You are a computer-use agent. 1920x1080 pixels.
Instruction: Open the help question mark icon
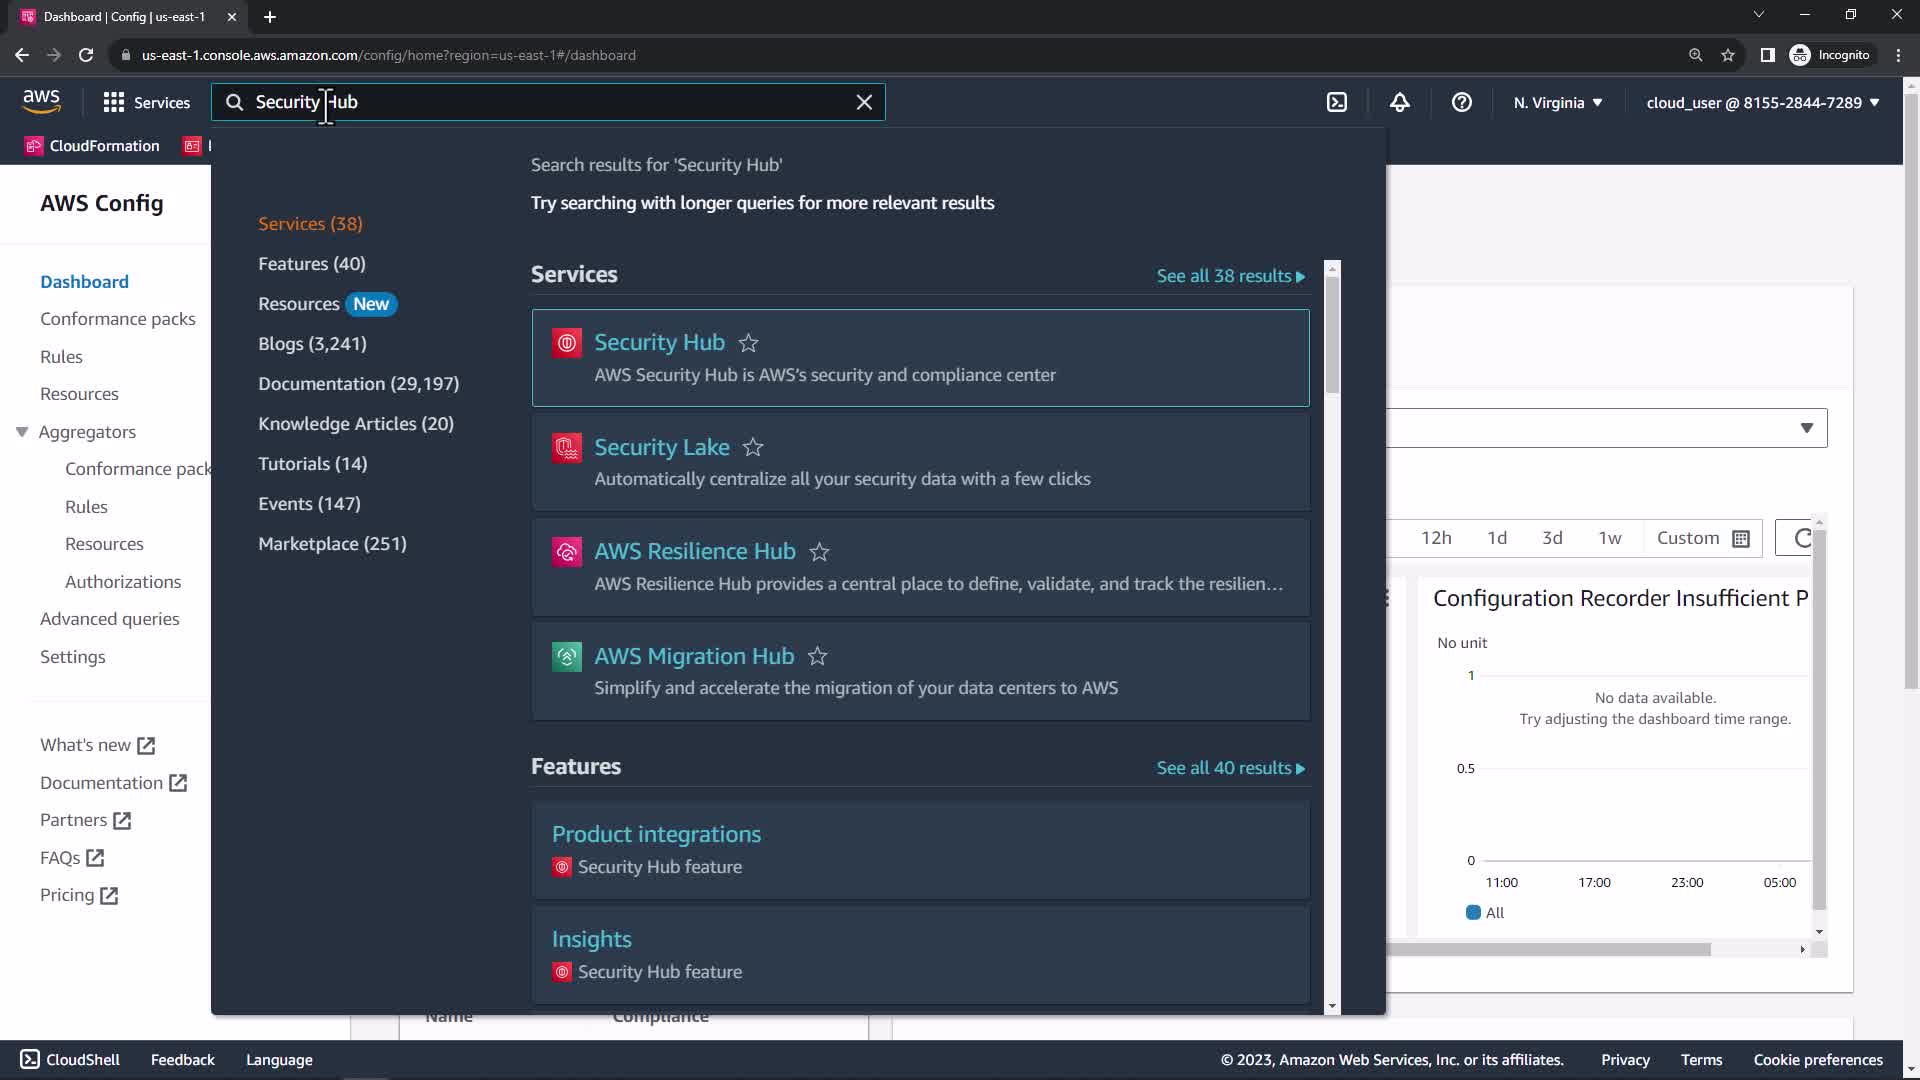pyautogui.click(x=1461, y=102)
